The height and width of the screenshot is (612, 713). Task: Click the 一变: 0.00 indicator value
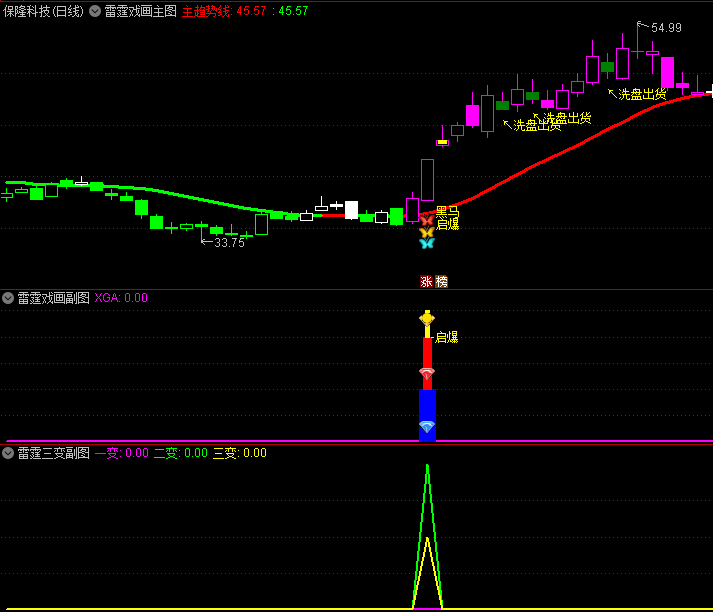click(121, 453)
